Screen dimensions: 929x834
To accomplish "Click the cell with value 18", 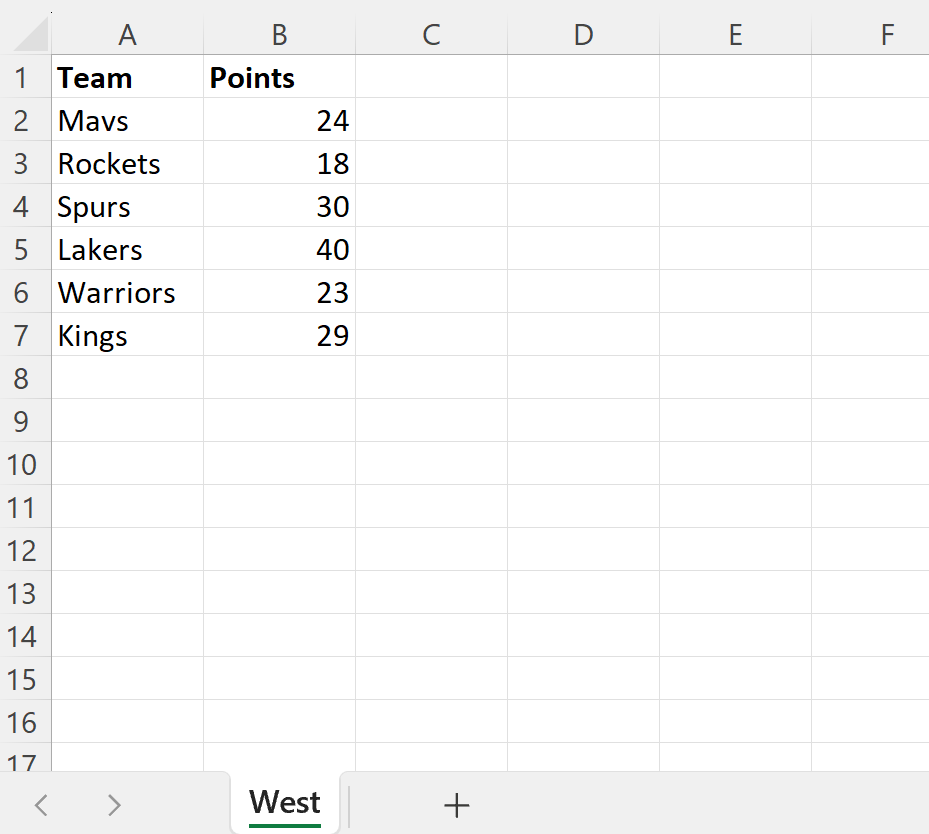I will click(x=279, y=164).
